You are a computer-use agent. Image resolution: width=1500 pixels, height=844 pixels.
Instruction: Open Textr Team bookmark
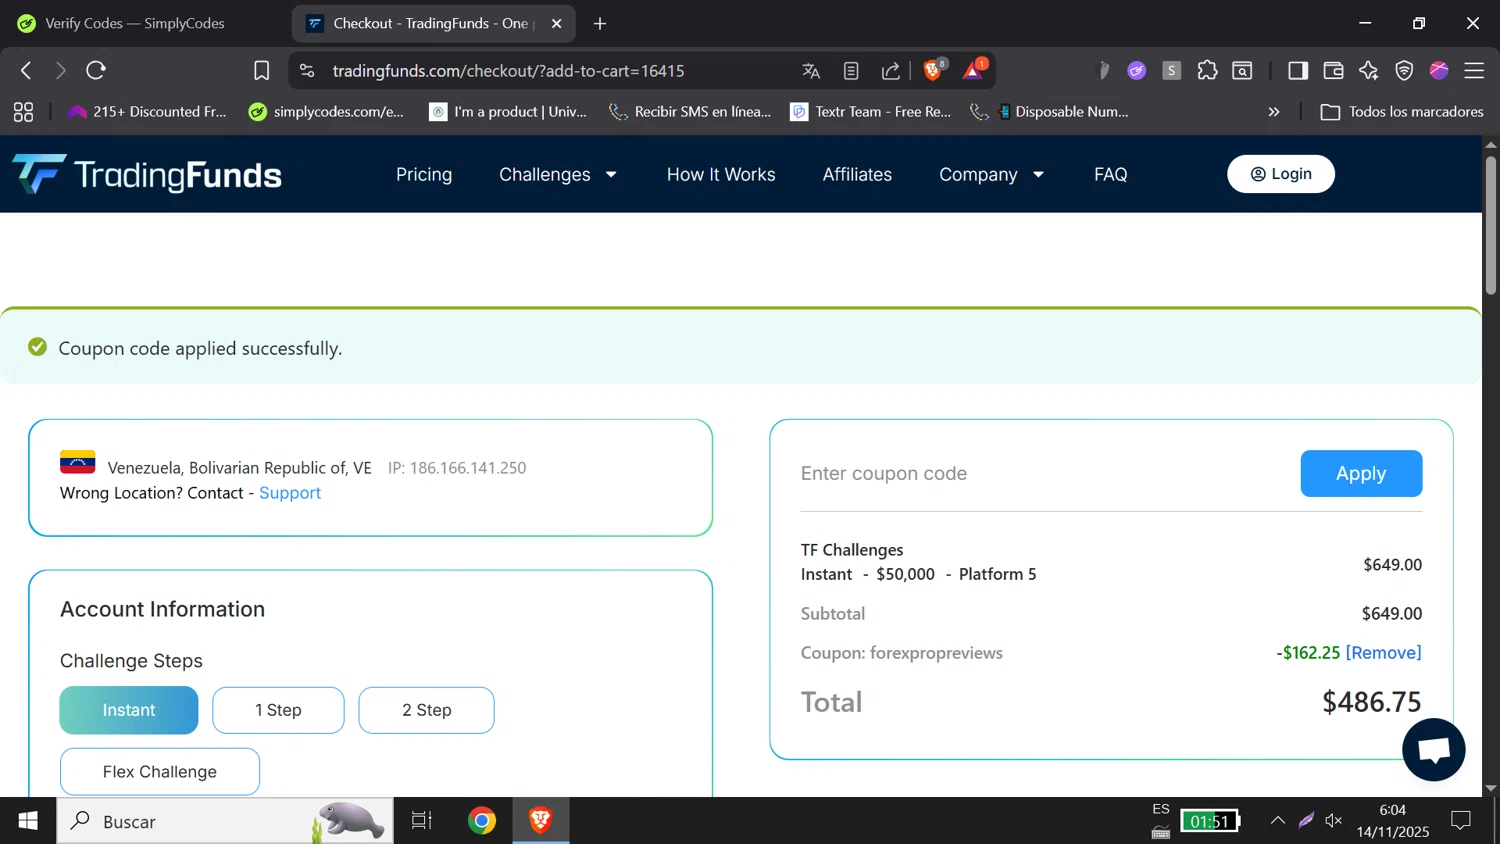pyautogui.click(x=870, y=112)
